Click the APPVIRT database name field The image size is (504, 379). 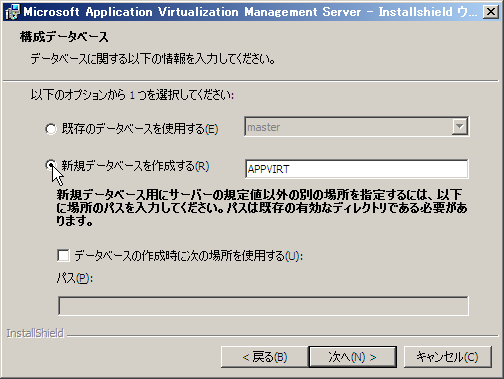[x=356, y=169]
